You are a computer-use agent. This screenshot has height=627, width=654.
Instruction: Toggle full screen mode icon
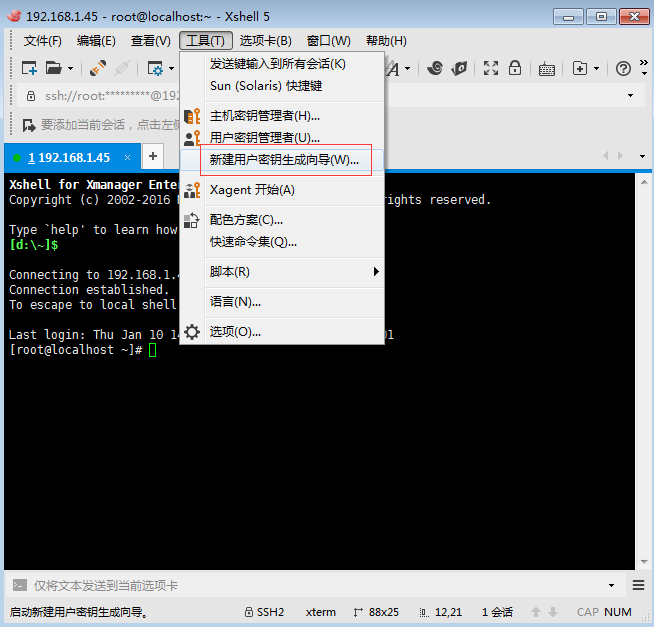(491, 68)
